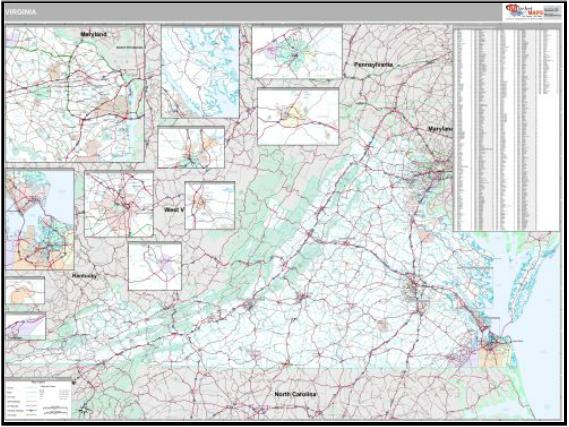Select the Pennsylvania state label
The height and width of the screenshot is (427, 569).
click(x=373, y=65)
